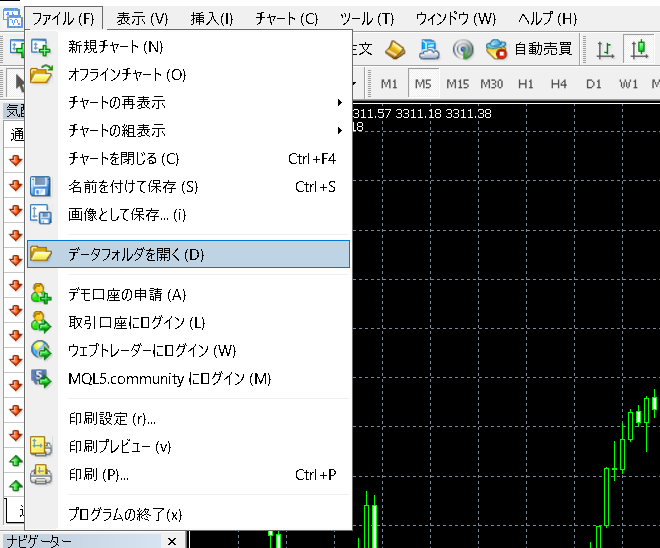
Task: Switch to the M15 timeframe
Action: [x=457, y=83]
